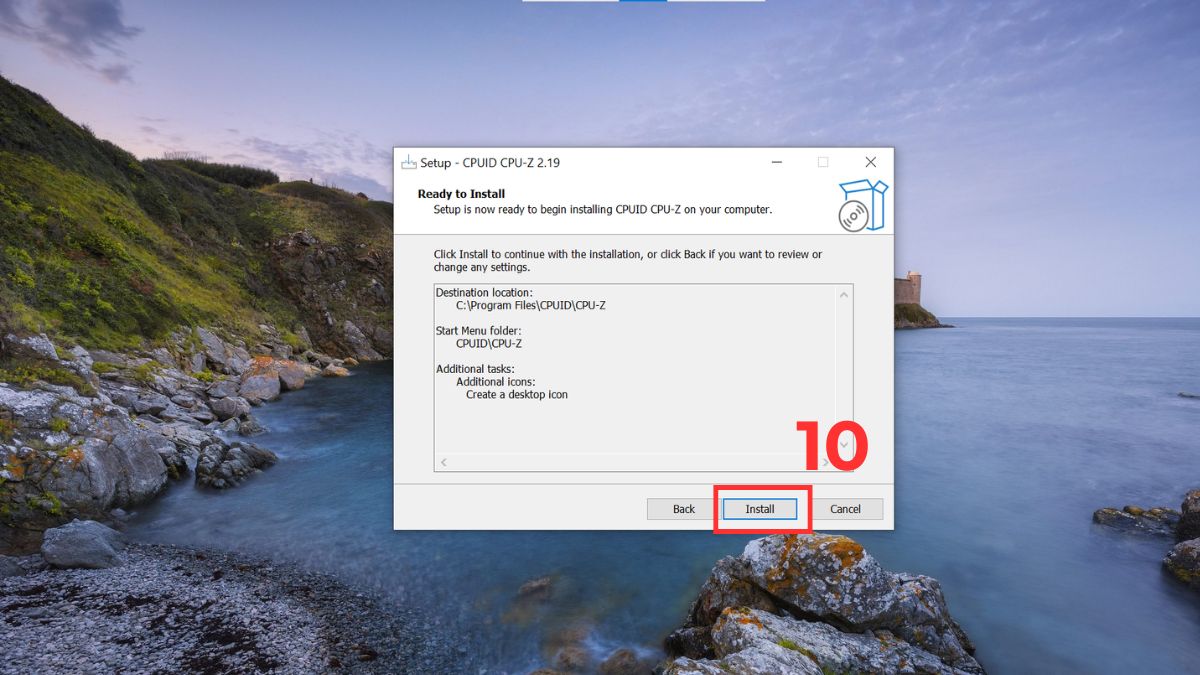
Task: Click the 'Create a desktop icon' line
Action: tap(517, 394)
